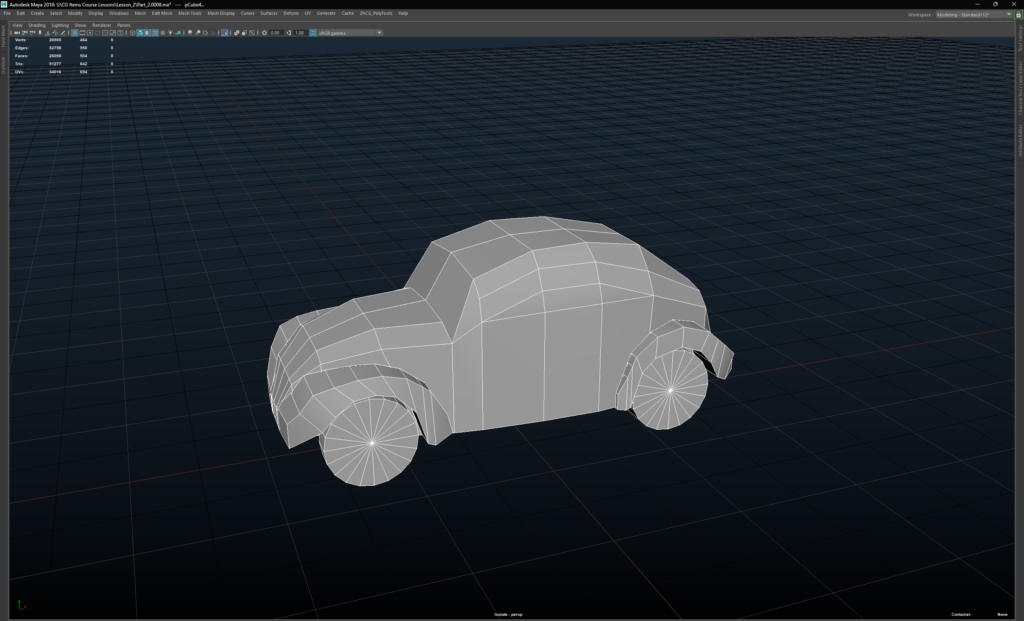Click the select camera icon in panel toolbar
This screenshot has width=1024, height=621.
coord(17,33)
